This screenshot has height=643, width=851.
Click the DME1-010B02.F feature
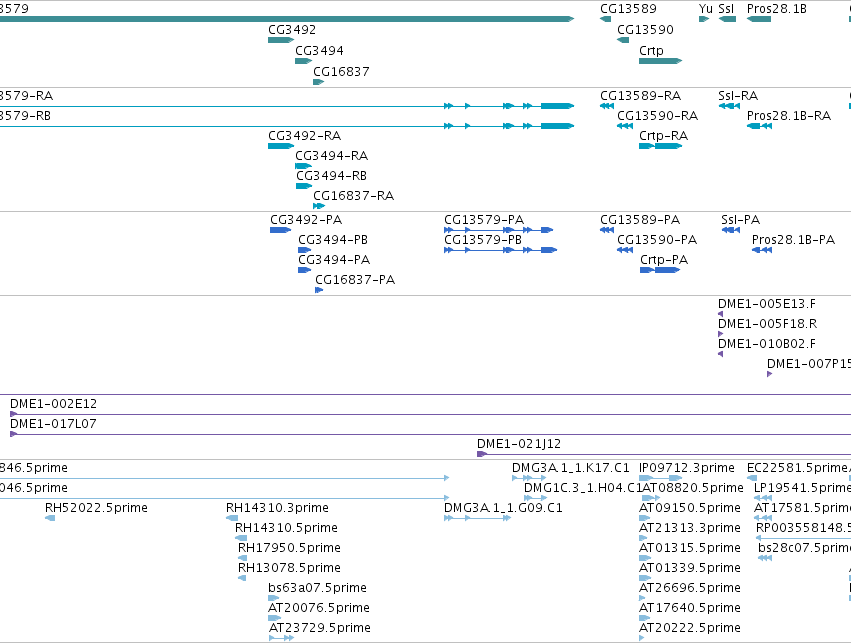pyautogui.click(x=720, y=354)
